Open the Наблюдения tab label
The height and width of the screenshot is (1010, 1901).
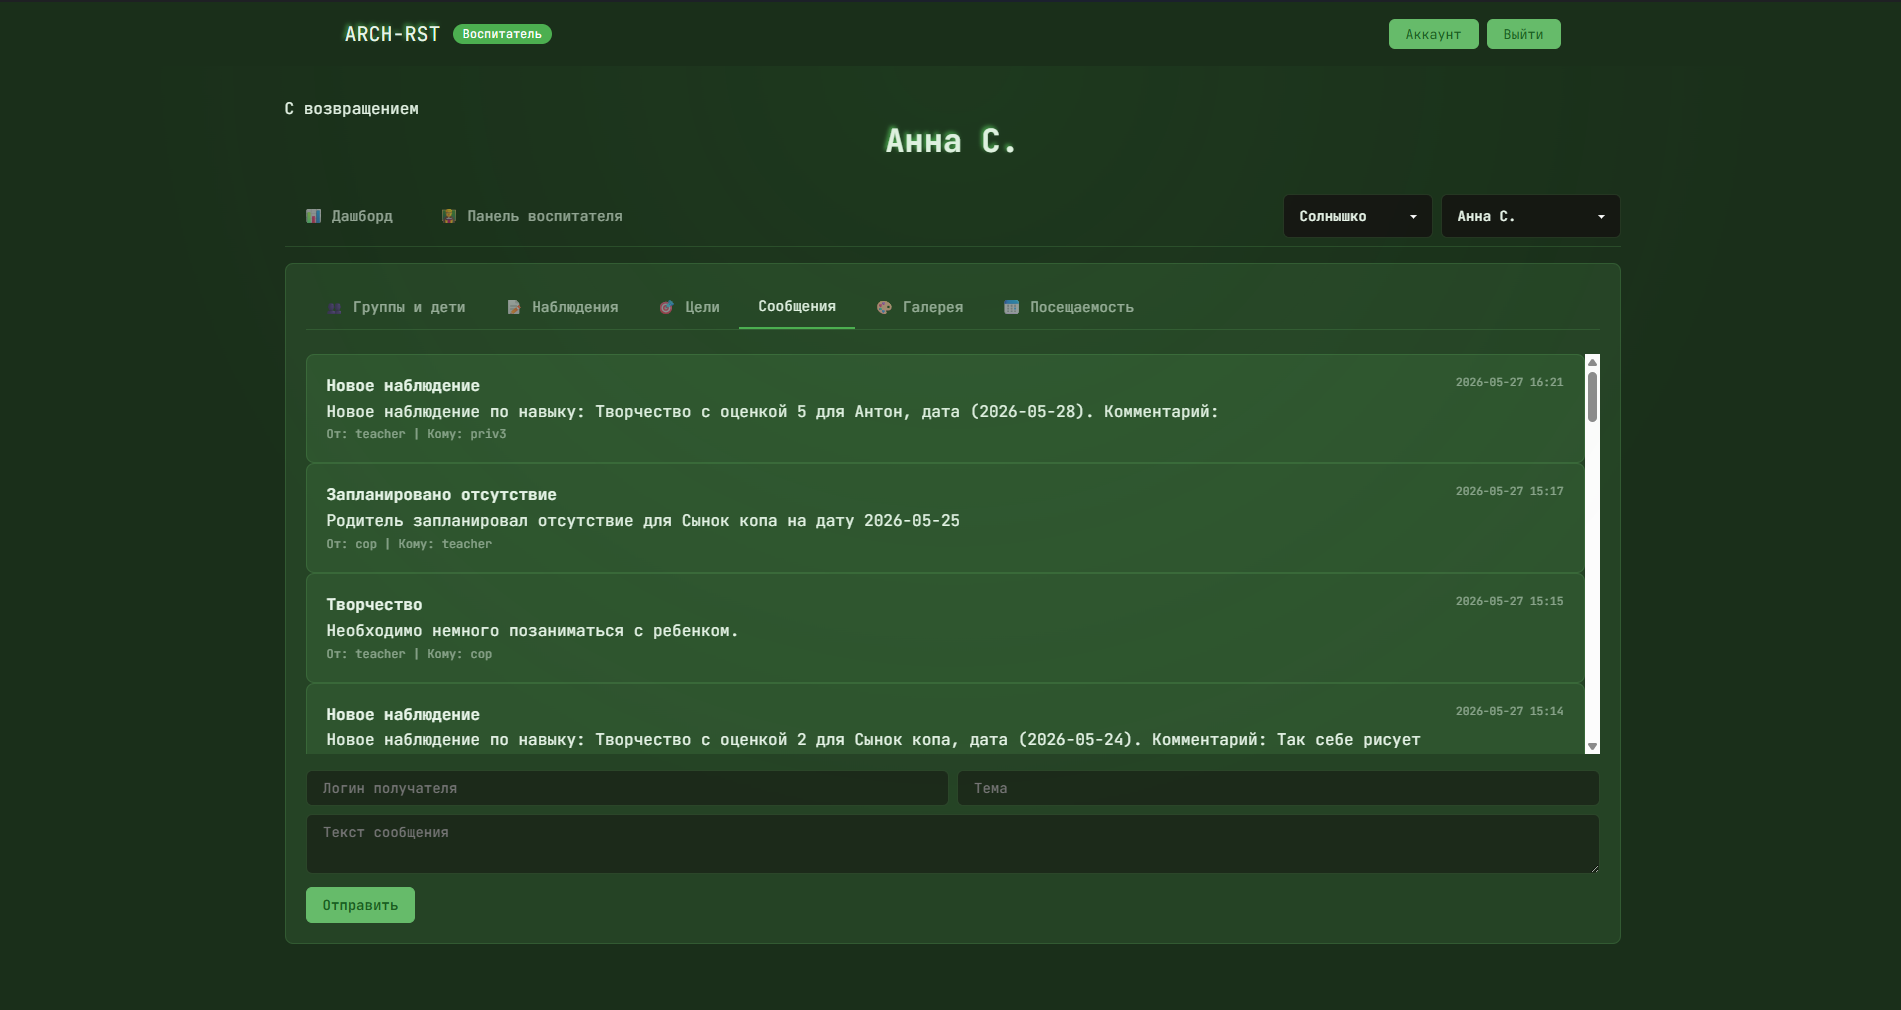pyautogui.click(x=575, y=307)
